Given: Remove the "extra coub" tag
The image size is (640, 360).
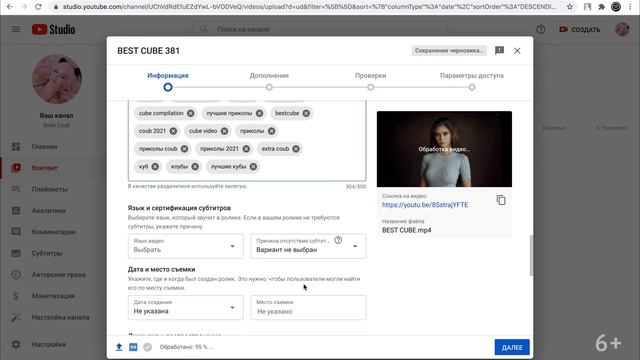Looking at the screenshot, I should pos(296,149).
